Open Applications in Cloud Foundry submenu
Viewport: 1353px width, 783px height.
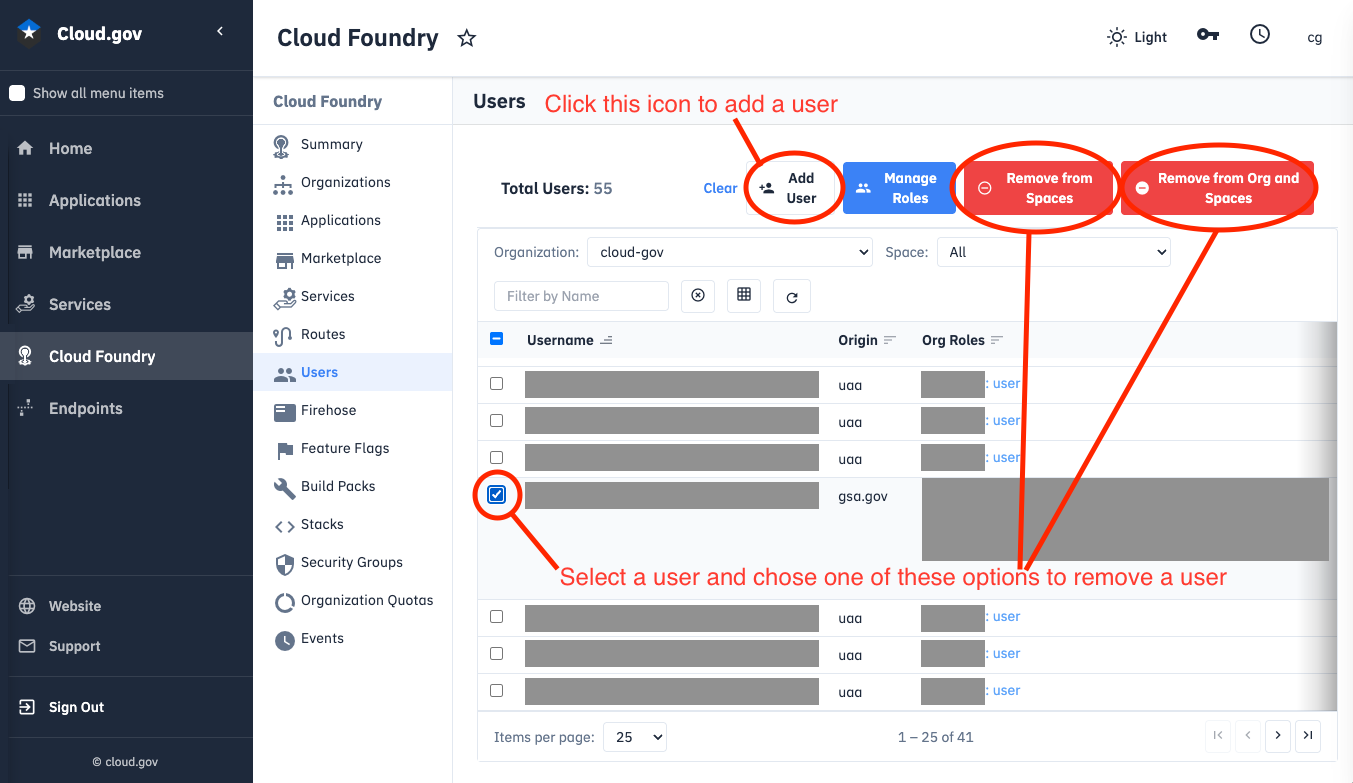click(x=352, y=220)
